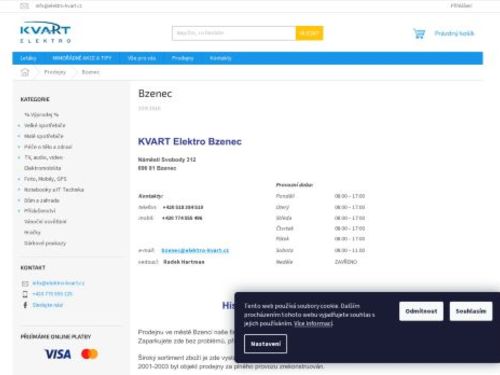Click the Přijímáme online platby heading
The width and height of the screenshot is (500, 375).
[x=56, y=337]
